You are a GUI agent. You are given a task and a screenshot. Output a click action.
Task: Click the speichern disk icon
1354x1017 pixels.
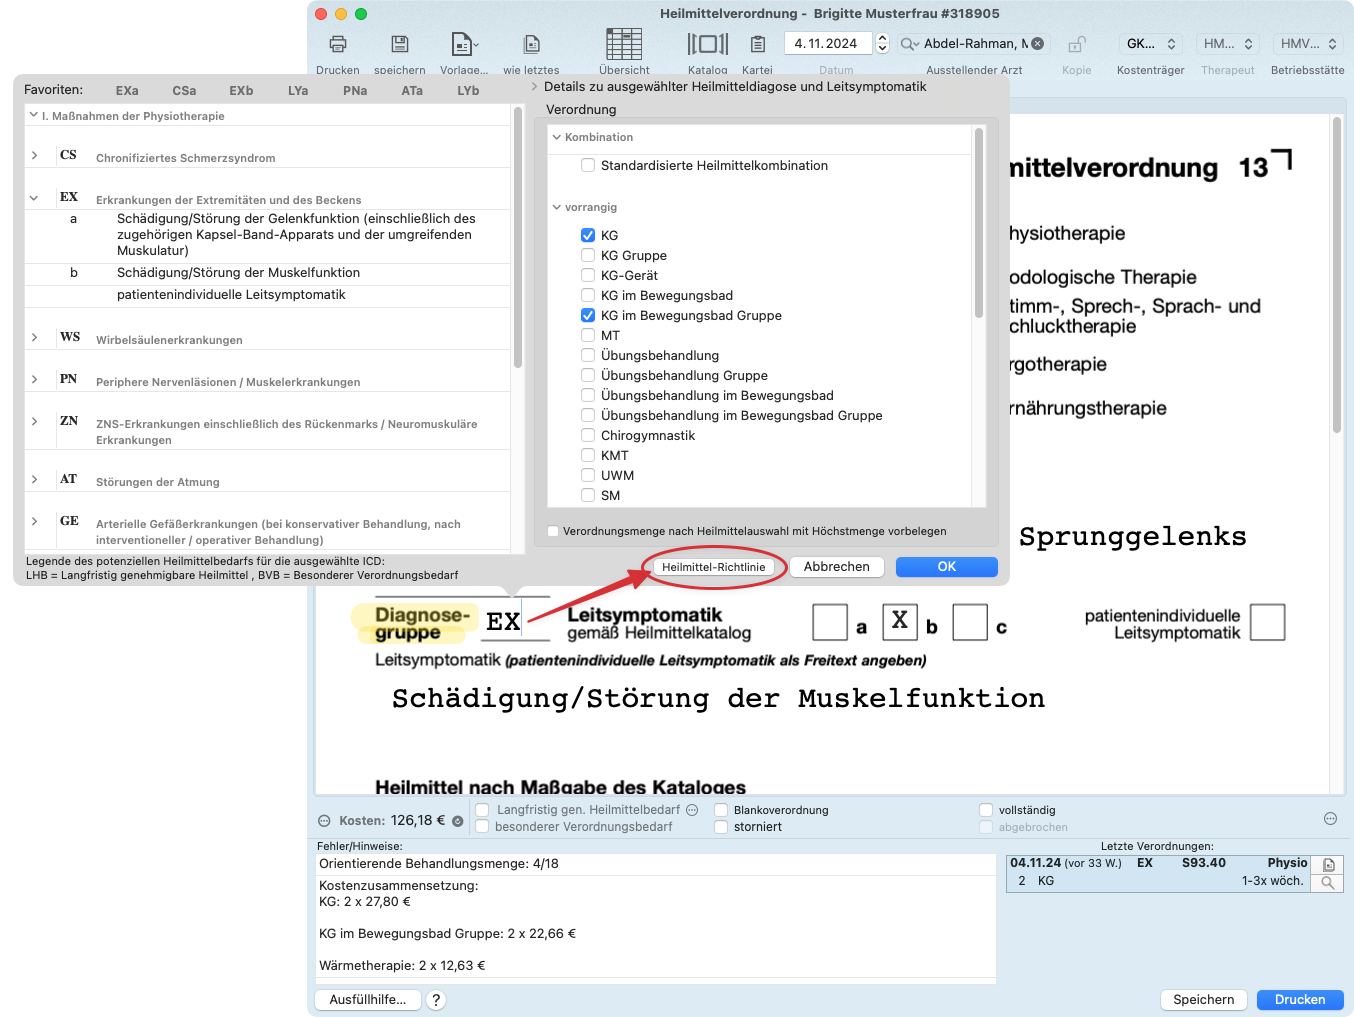[x=400, y=44]
